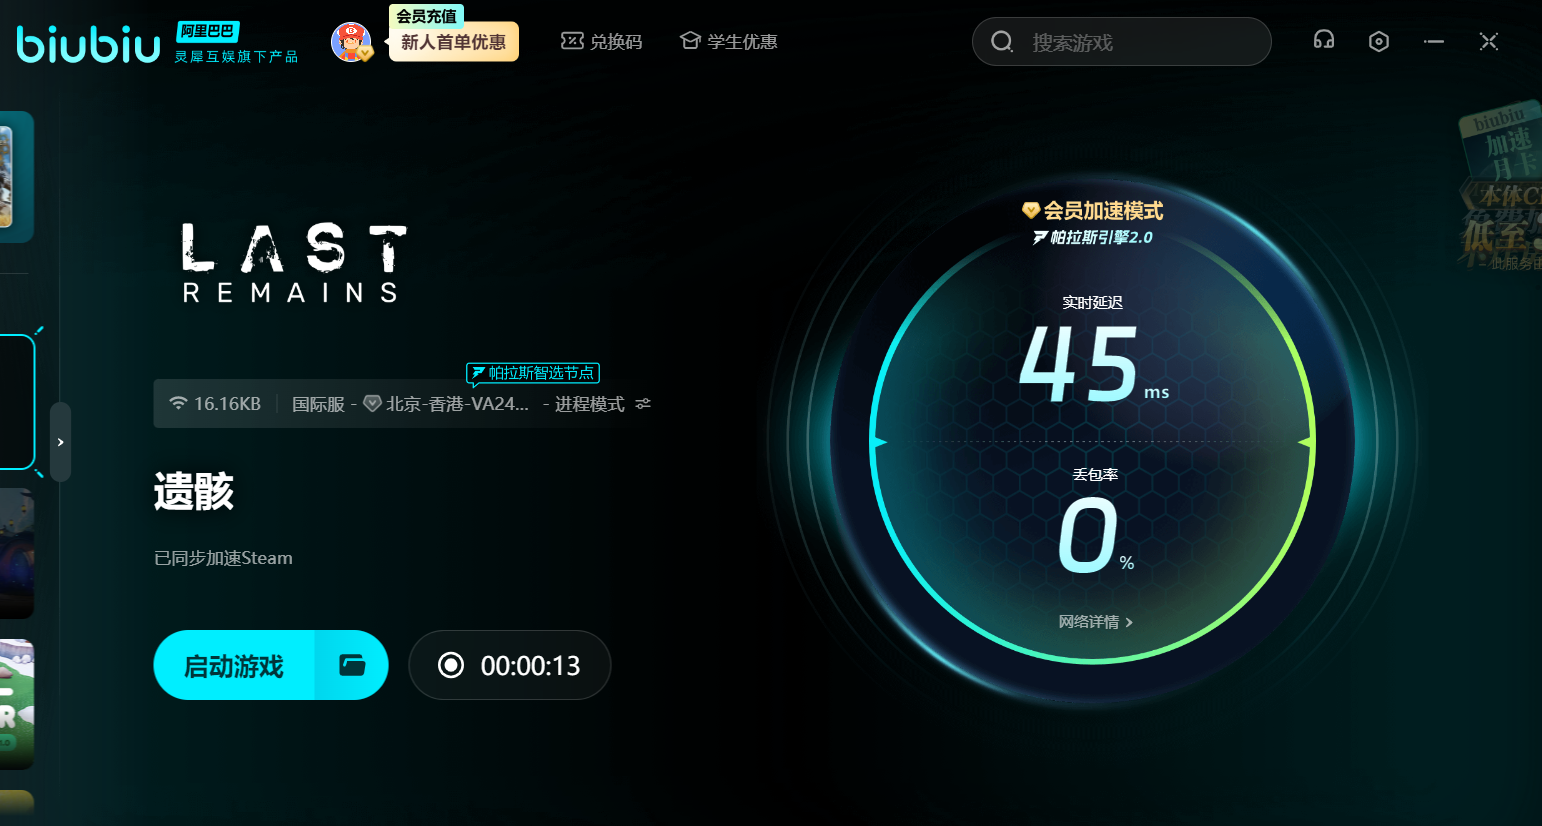Image resolution: width=1542 pixels, height=826 pixels.
Task: Open the game folder icon beside 启动游戏
Action: pyautogui.click(x=352, y=665)
